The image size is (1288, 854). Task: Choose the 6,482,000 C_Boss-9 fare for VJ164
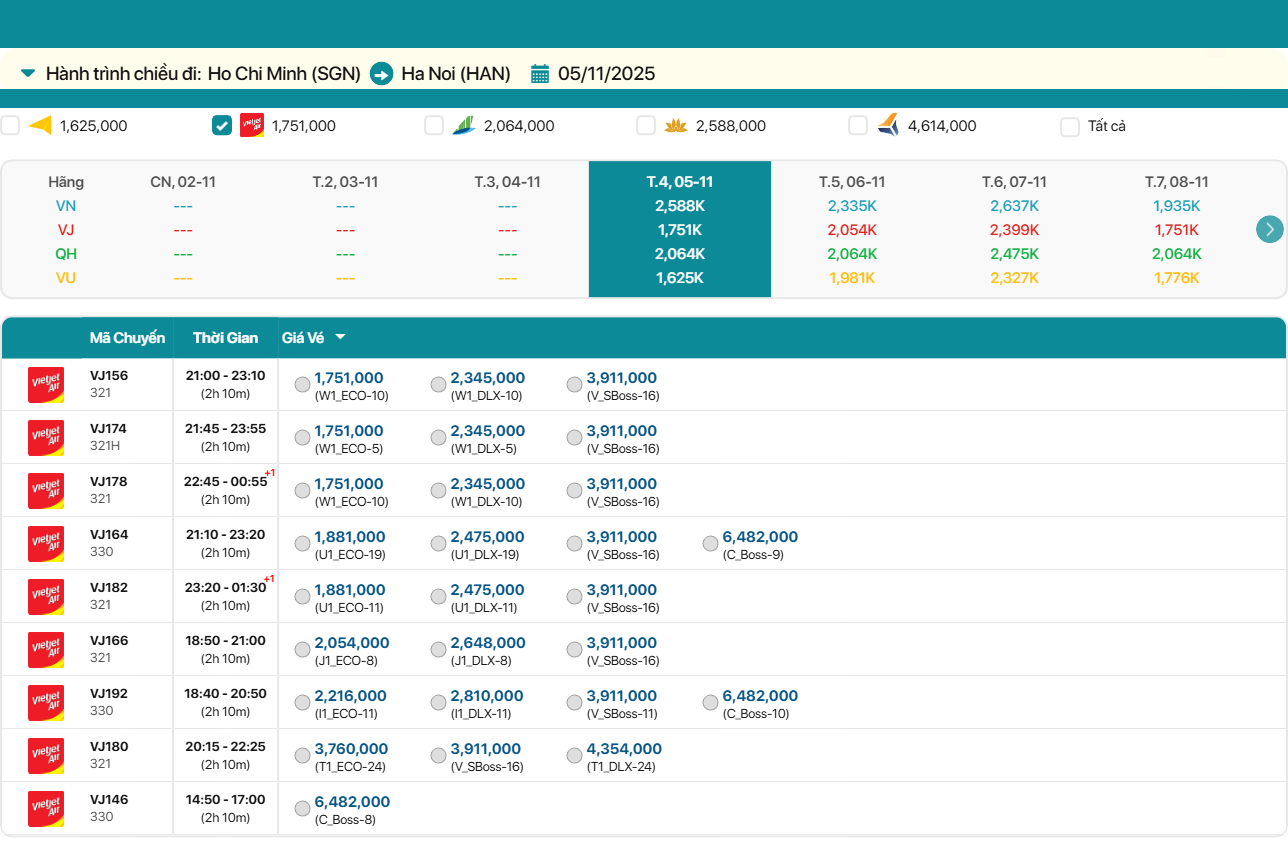click(710, 544)
